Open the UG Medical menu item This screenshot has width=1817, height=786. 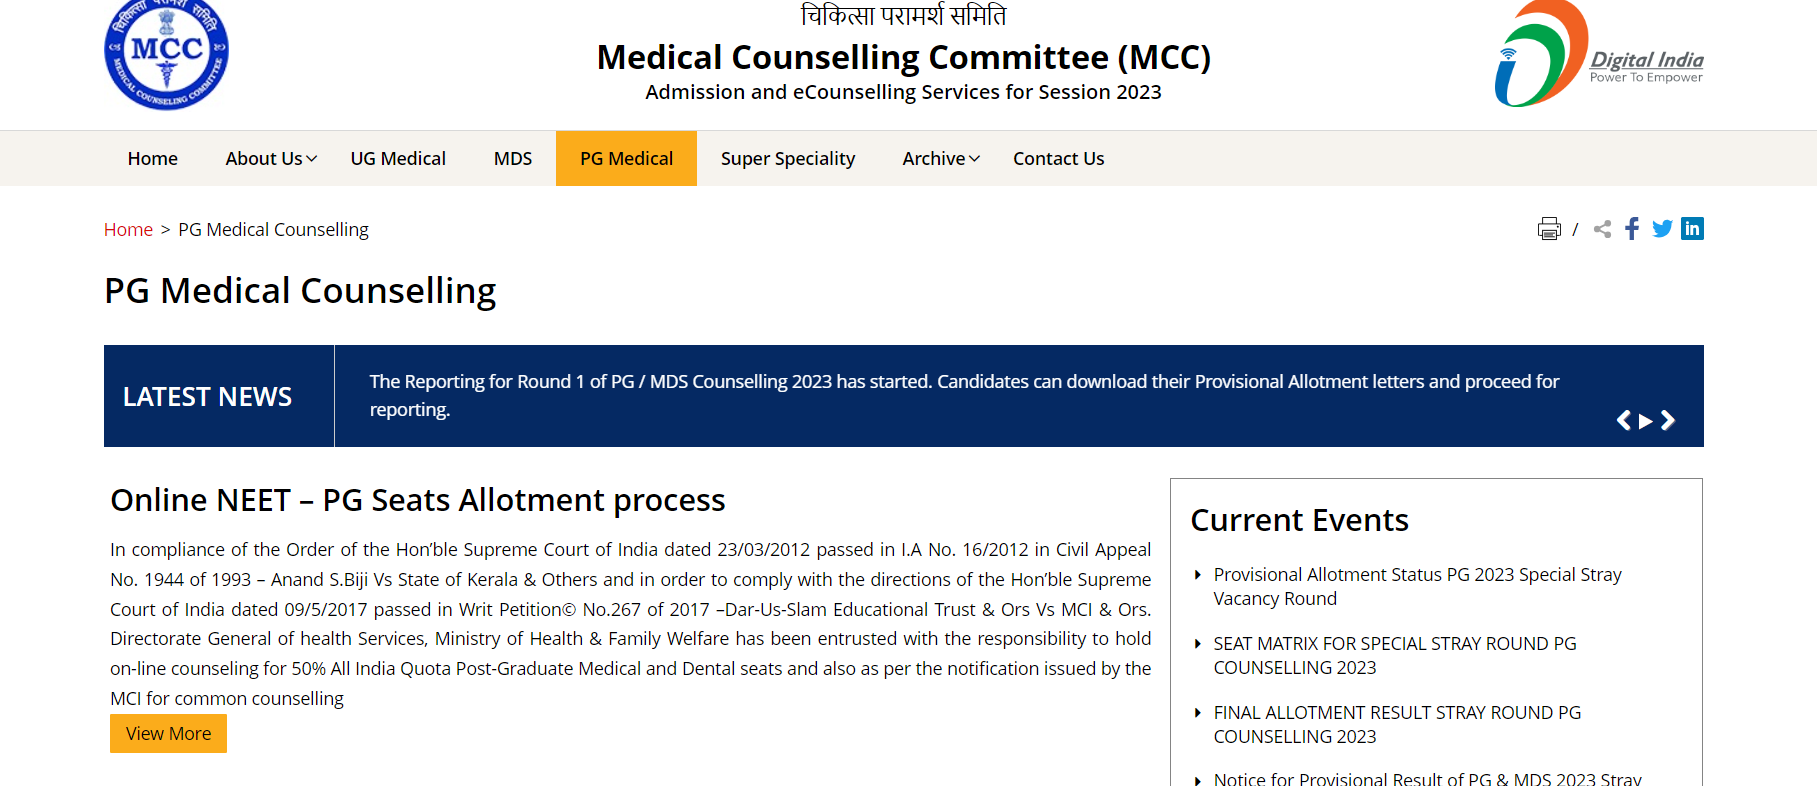tap(398, 158)
